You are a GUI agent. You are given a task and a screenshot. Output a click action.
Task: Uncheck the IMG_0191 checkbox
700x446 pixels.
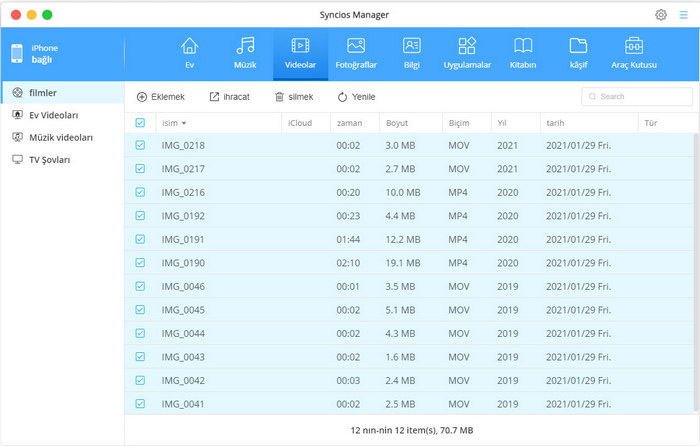point(140,241)
